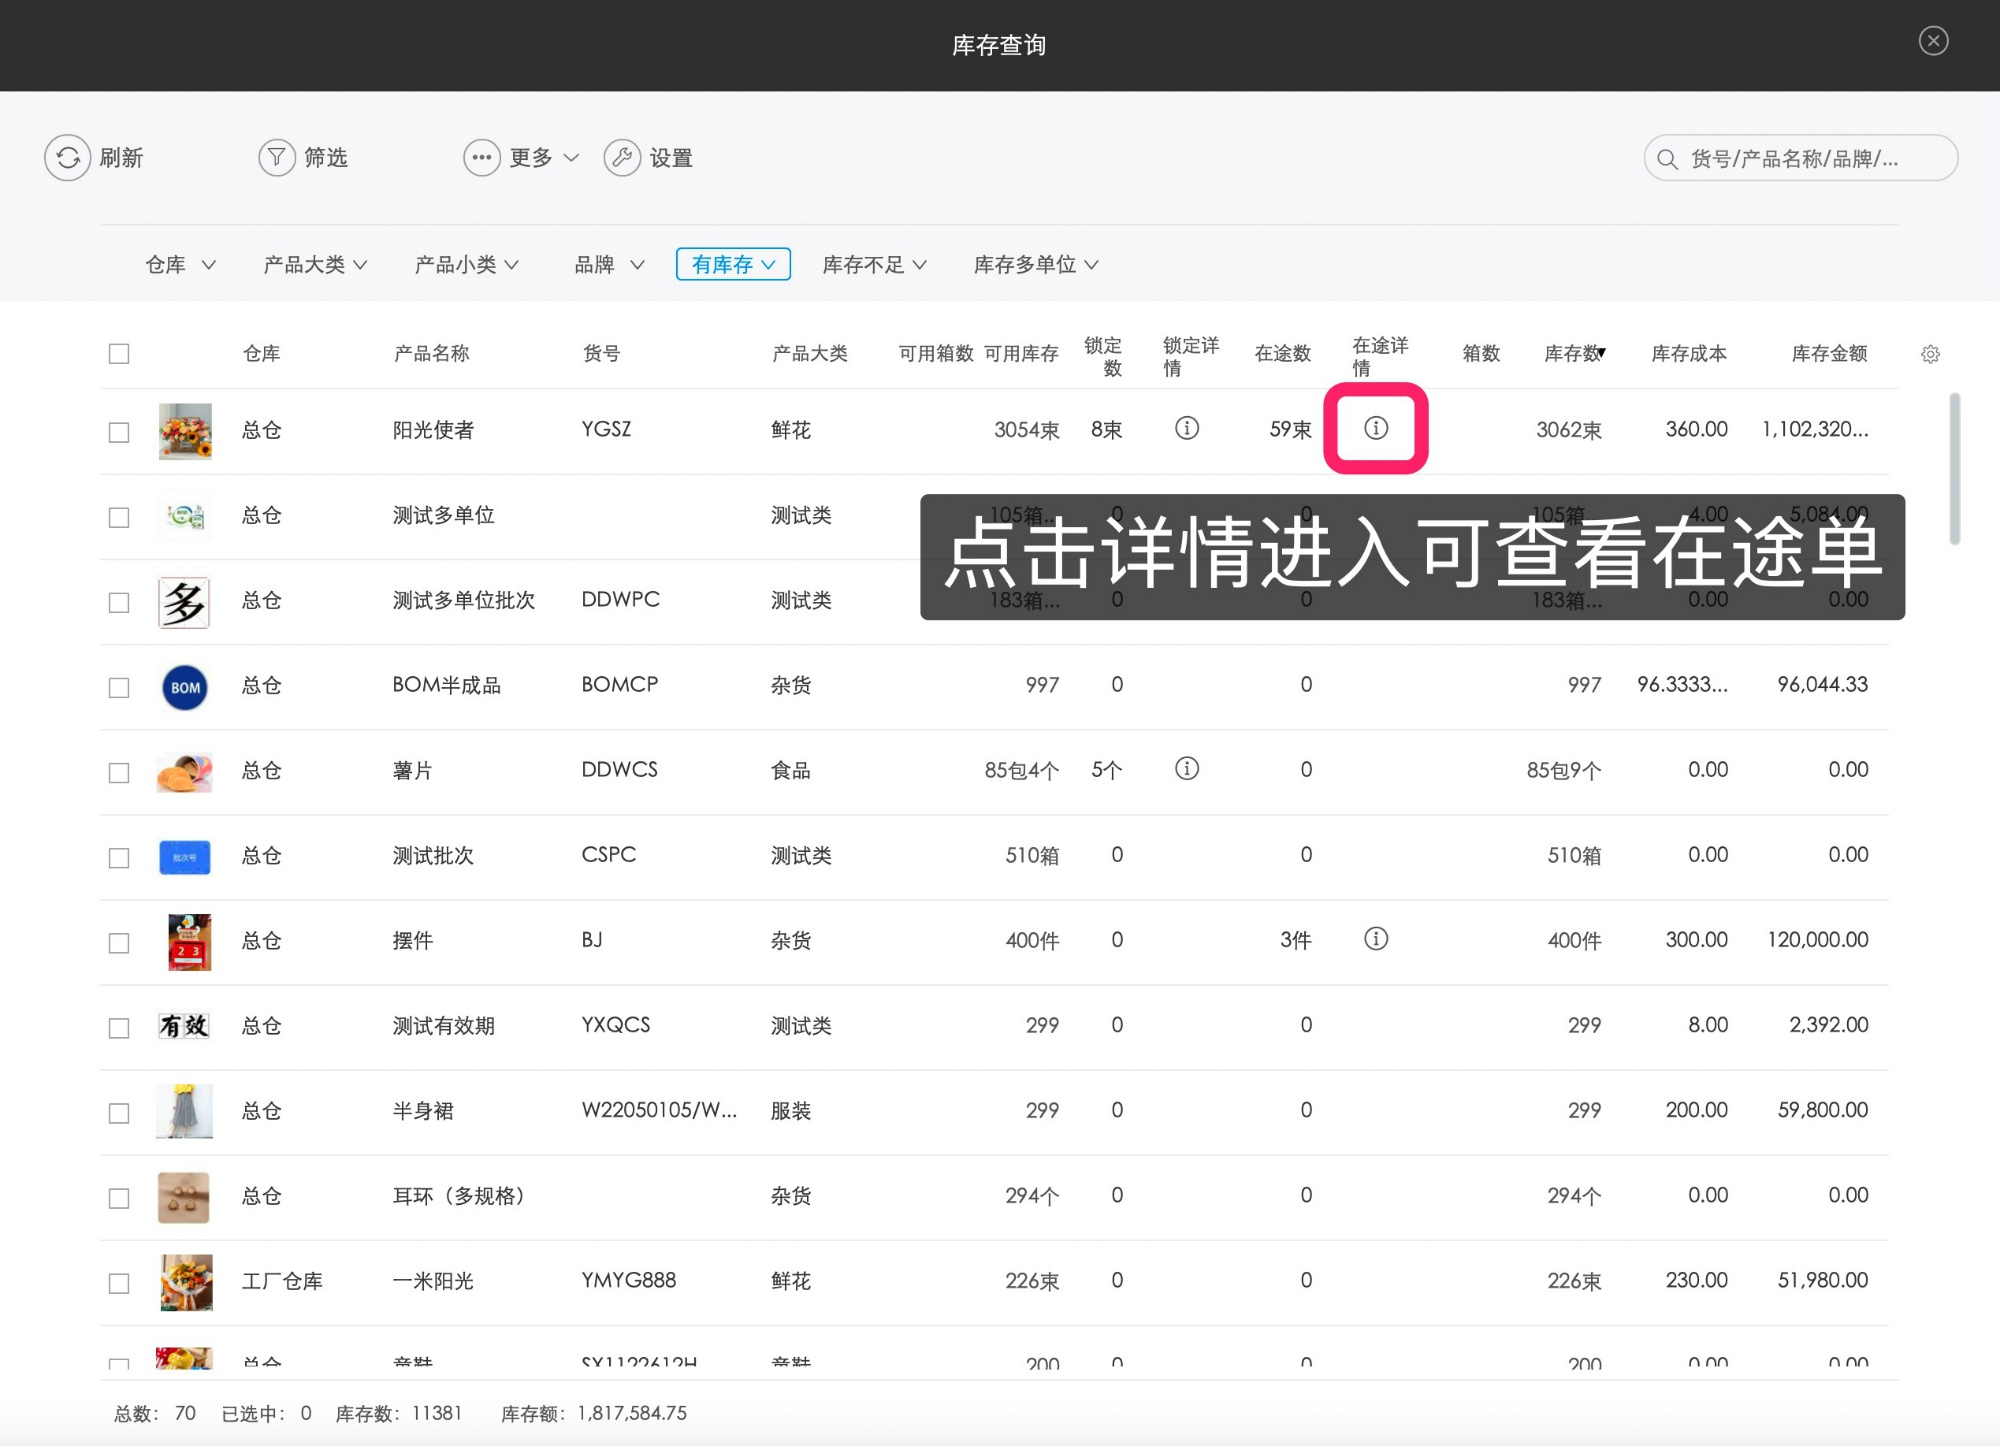Expand the 产品小类 filter dropdown
This screenshot has height=1446, width=2000.
(466, 265)
